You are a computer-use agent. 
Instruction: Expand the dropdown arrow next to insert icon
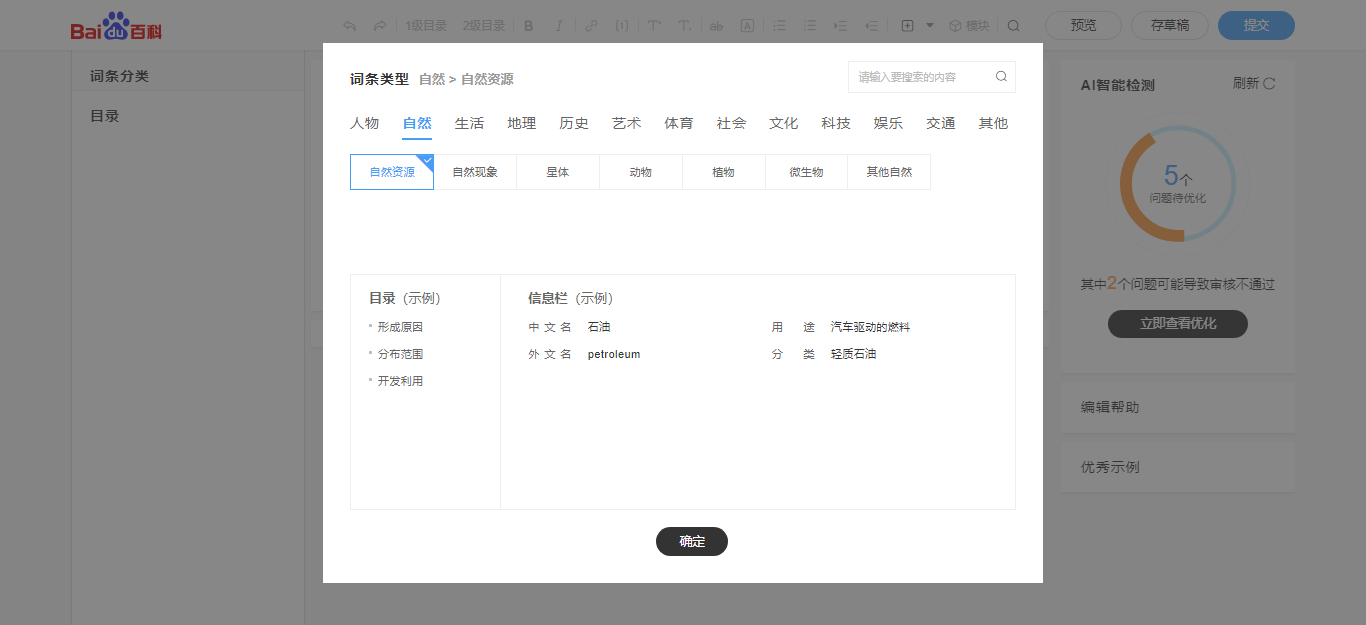931,25
